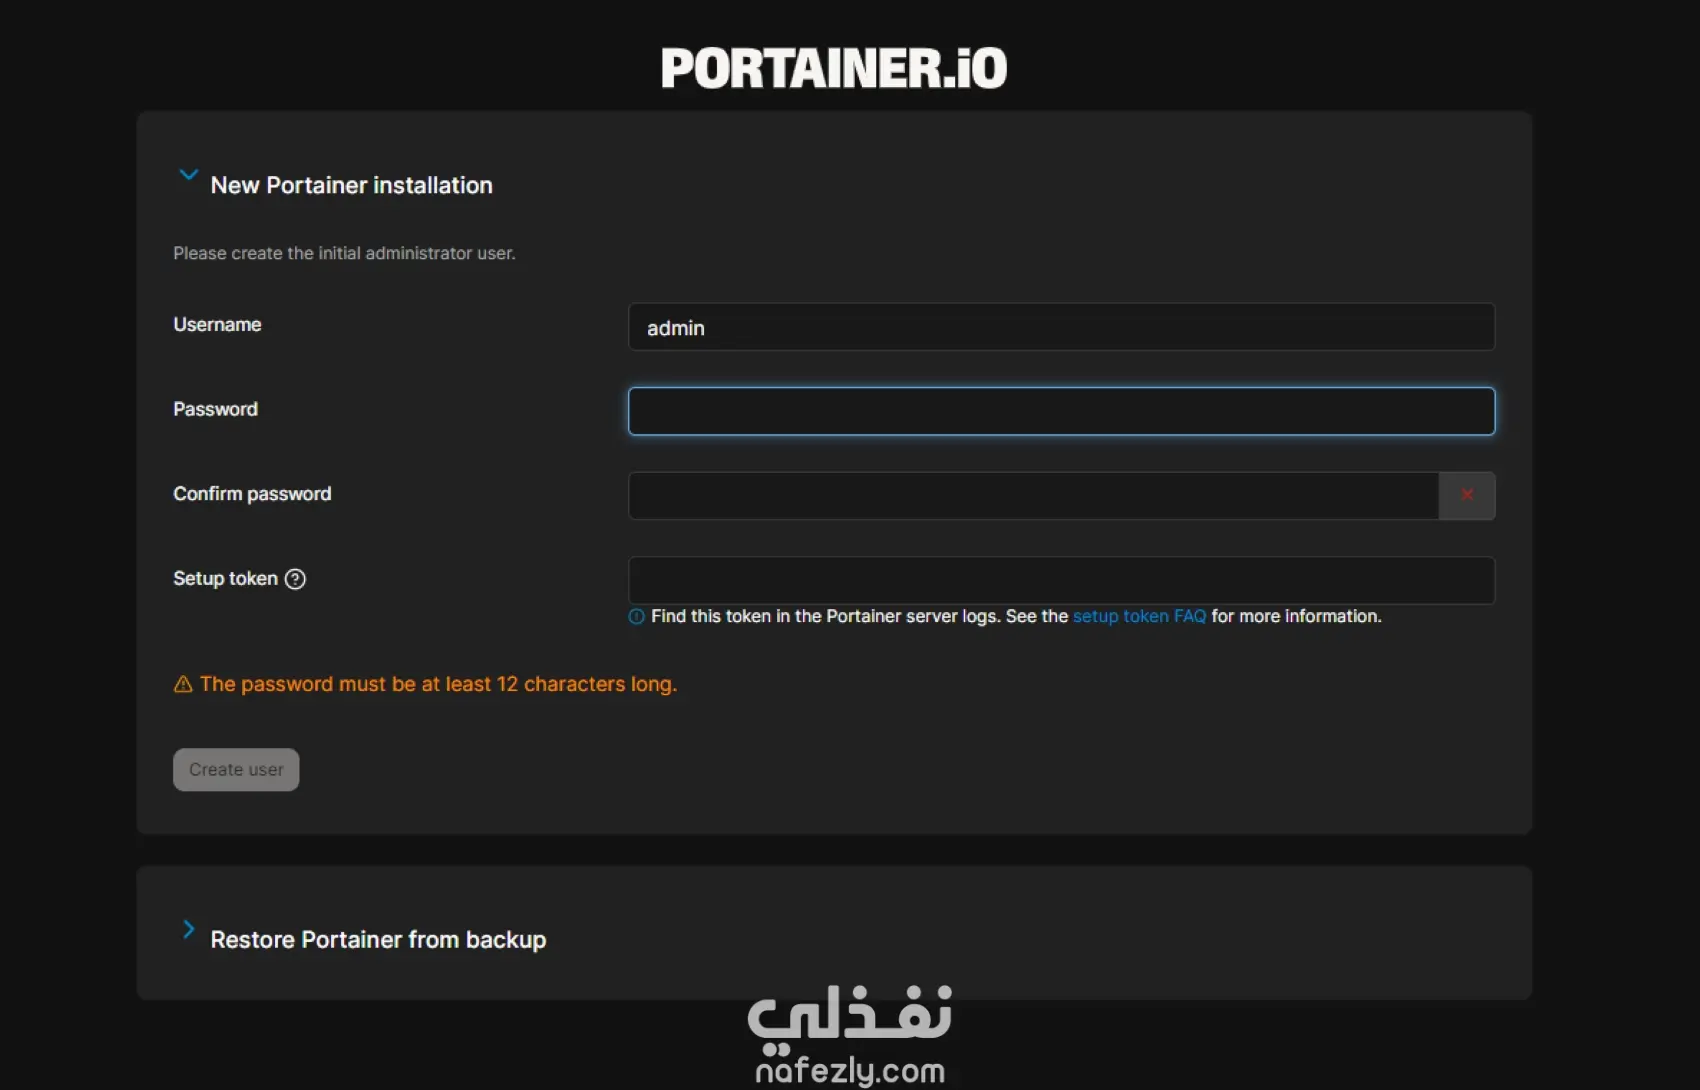Click the password 12 characters warning text
Screen dimensions: 1700x1090
point(438,684)
